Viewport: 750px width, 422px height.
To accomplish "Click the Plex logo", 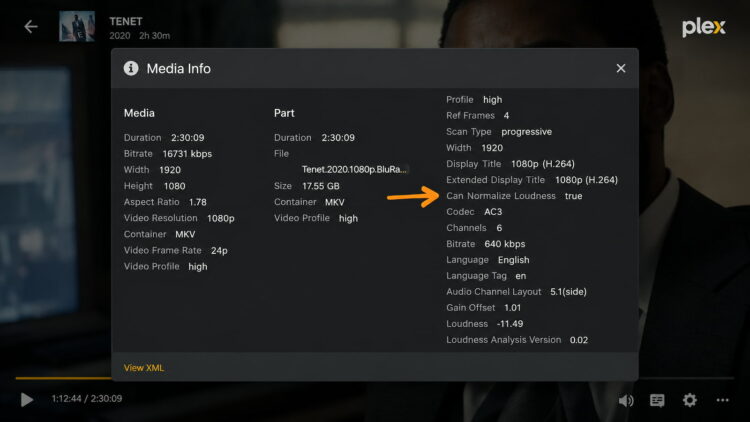I will (x=704, y=27).
